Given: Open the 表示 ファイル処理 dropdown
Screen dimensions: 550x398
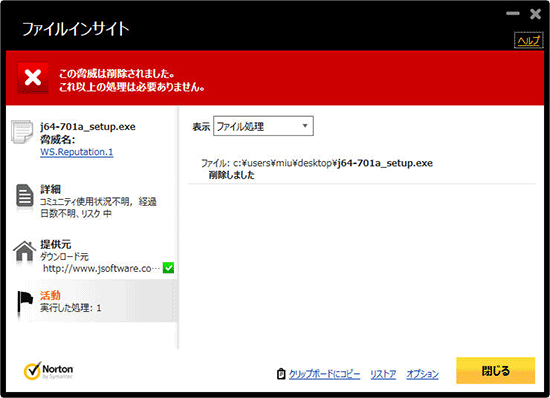Looking at the screenshot, I should click(x=263, y=126).
